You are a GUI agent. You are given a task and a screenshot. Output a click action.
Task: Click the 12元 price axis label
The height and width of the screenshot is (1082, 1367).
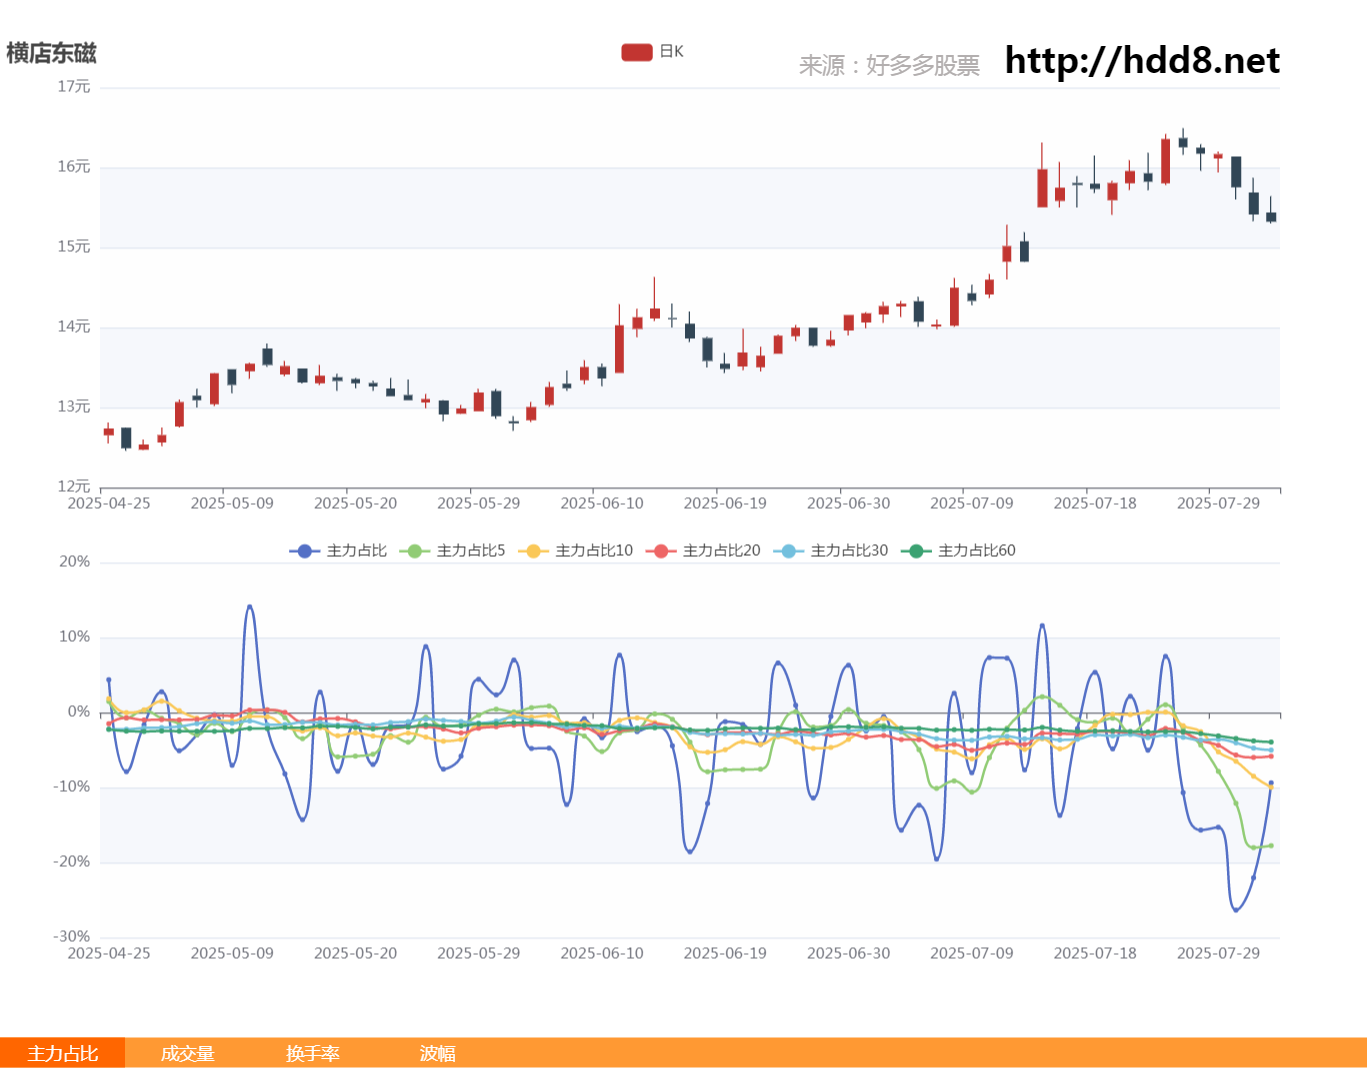[x=74, y=487]
